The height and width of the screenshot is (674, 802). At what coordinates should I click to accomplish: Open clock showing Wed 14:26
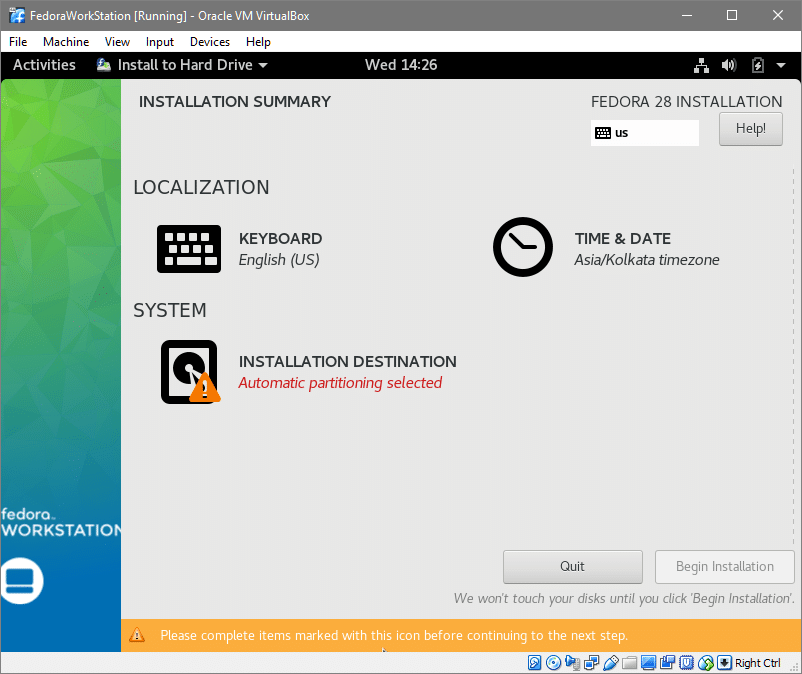401,65
